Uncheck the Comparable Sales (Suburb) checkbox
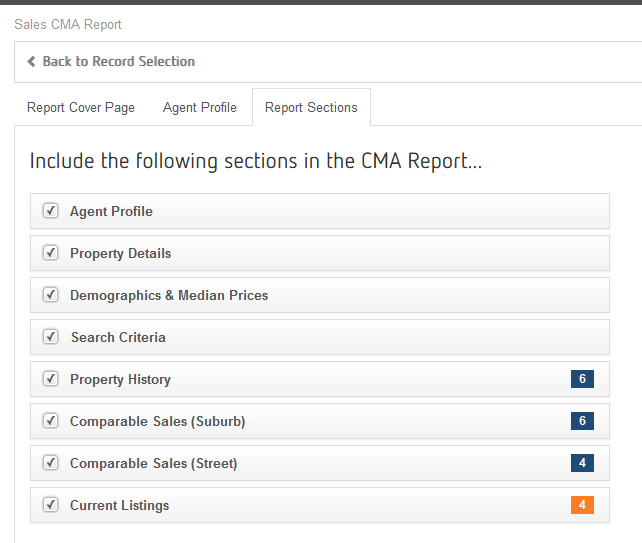The height and width of the screenshot is (543, 642). tap(50, 421)
